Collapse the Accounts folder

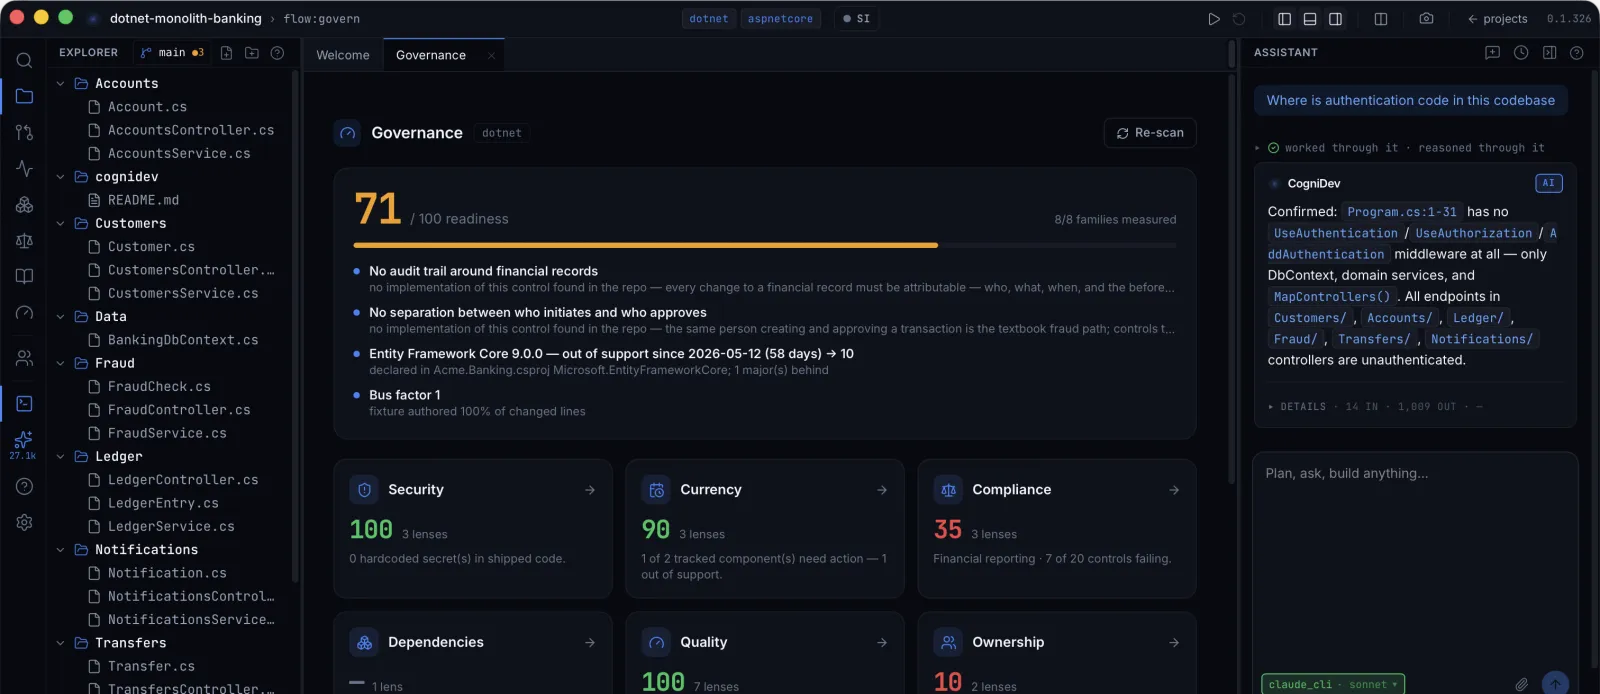point(60,84)
